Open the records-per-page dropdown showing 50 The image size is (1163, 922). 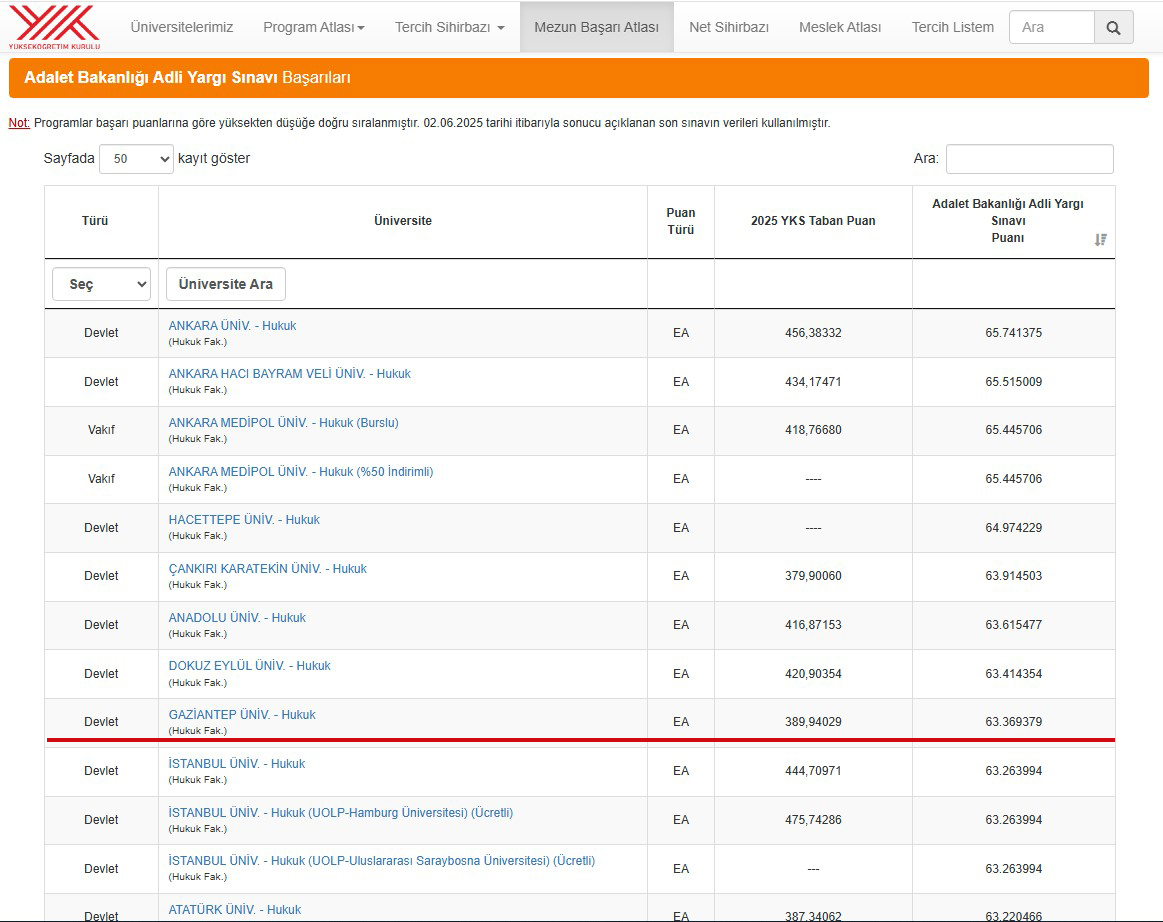[136, 158]
